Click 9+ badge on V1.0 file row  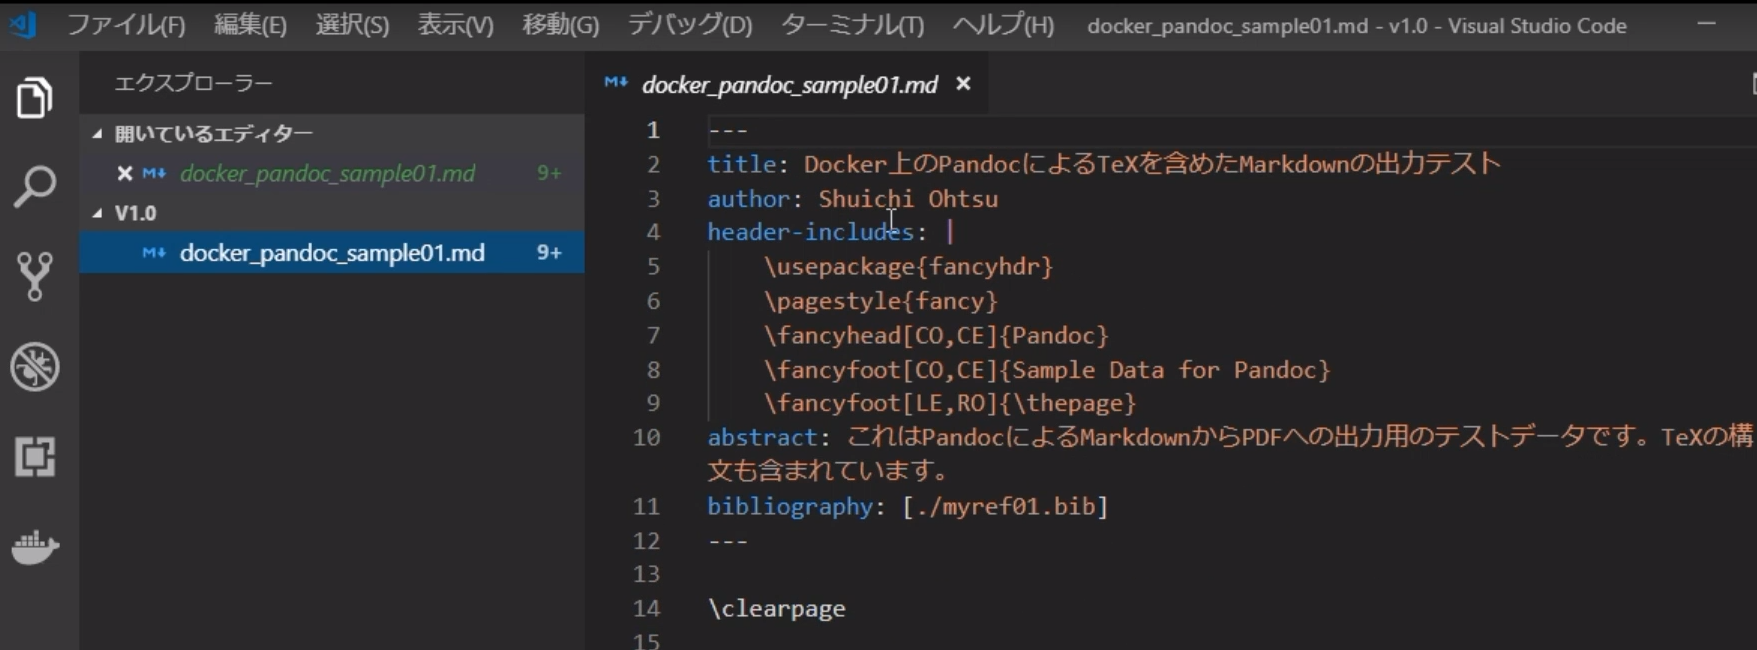tap(549, 253)
